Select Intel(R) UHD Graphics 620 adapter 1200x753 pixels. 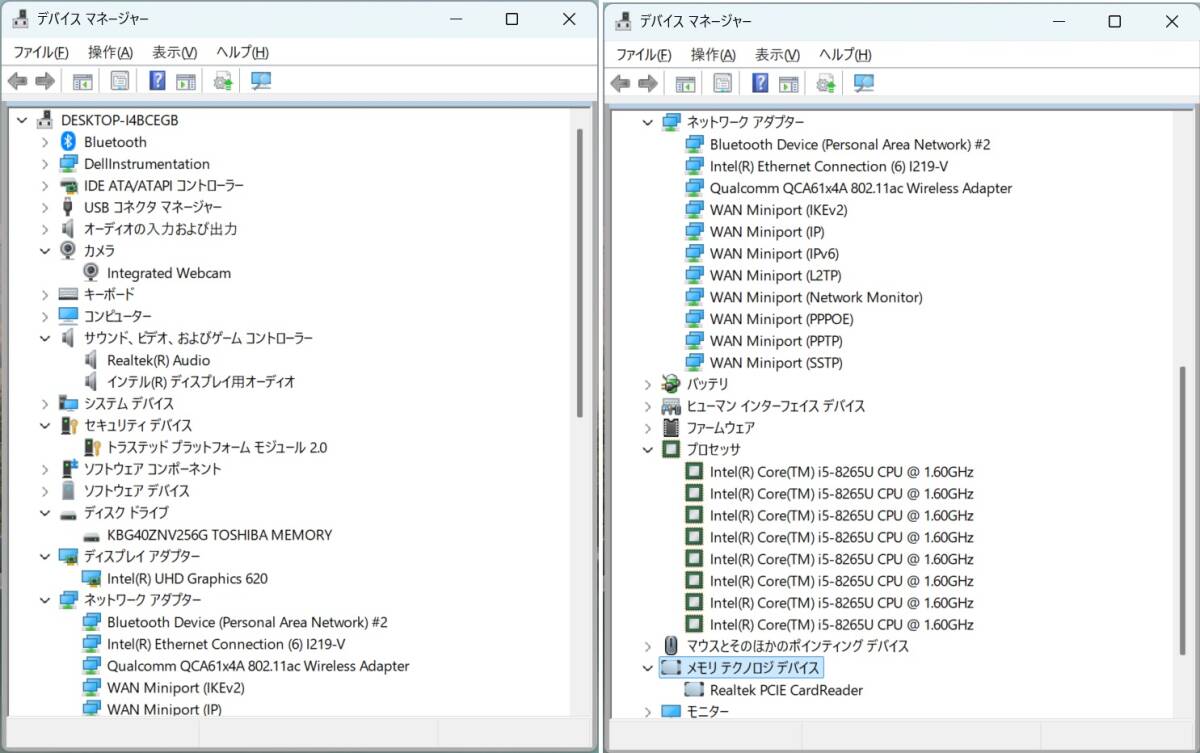pos(187,578)
